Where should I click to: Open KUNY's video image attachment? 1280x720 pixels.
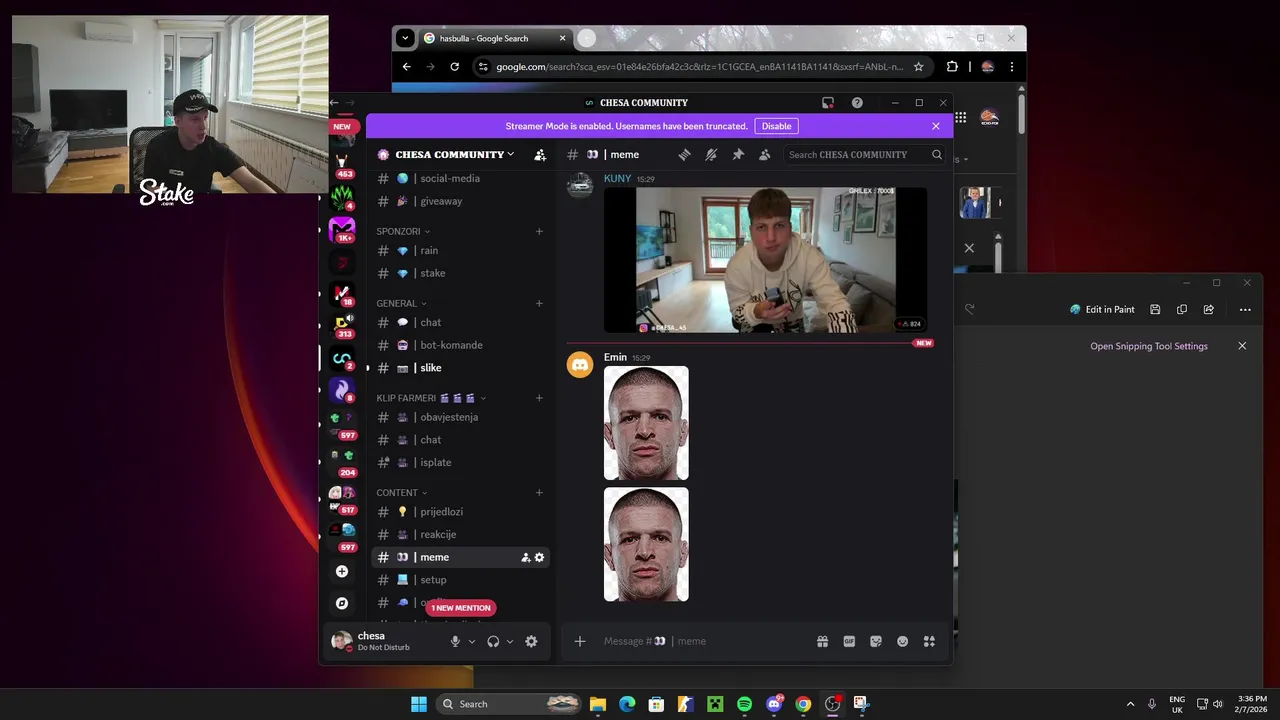pos(765,260)
